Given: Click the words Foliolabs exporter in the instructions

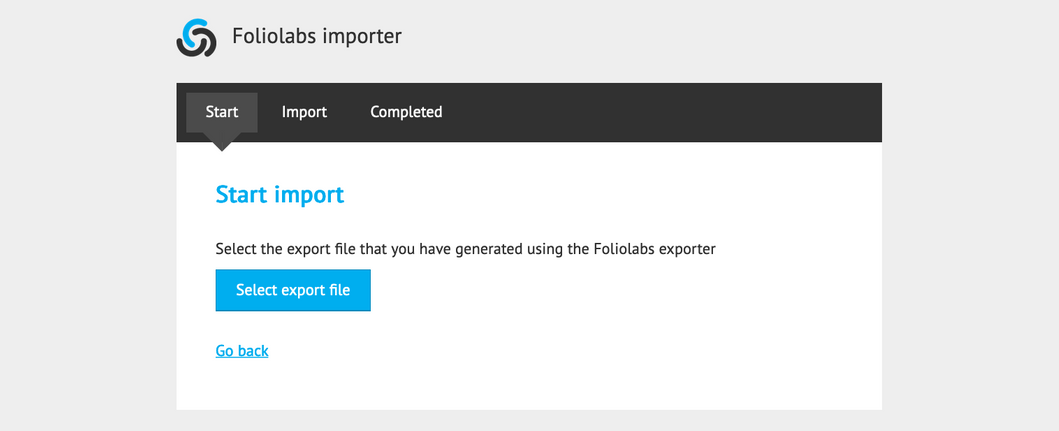Looking at the screenshot, I should 654,249.
